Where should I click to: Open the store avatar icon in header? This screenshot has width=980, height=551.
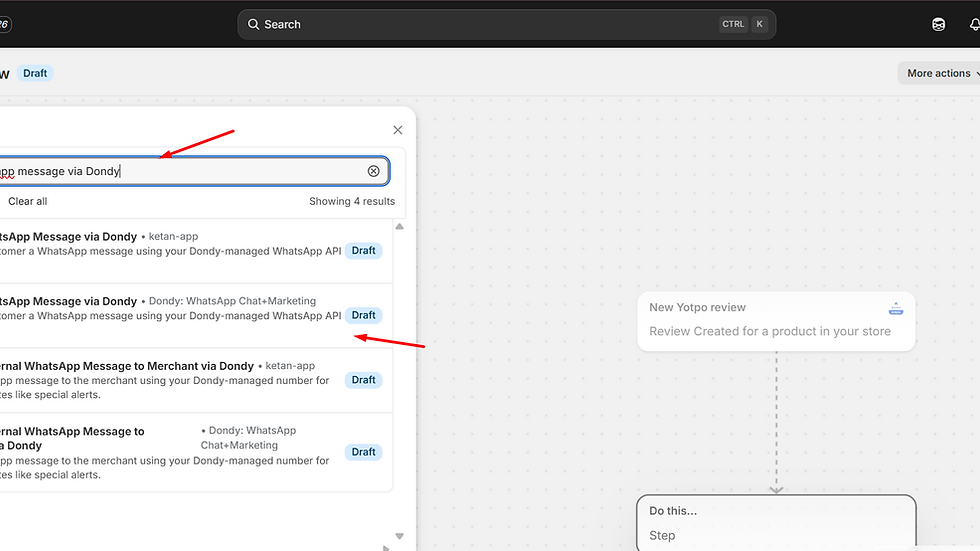pyautogui.click(x=938, y=24)
